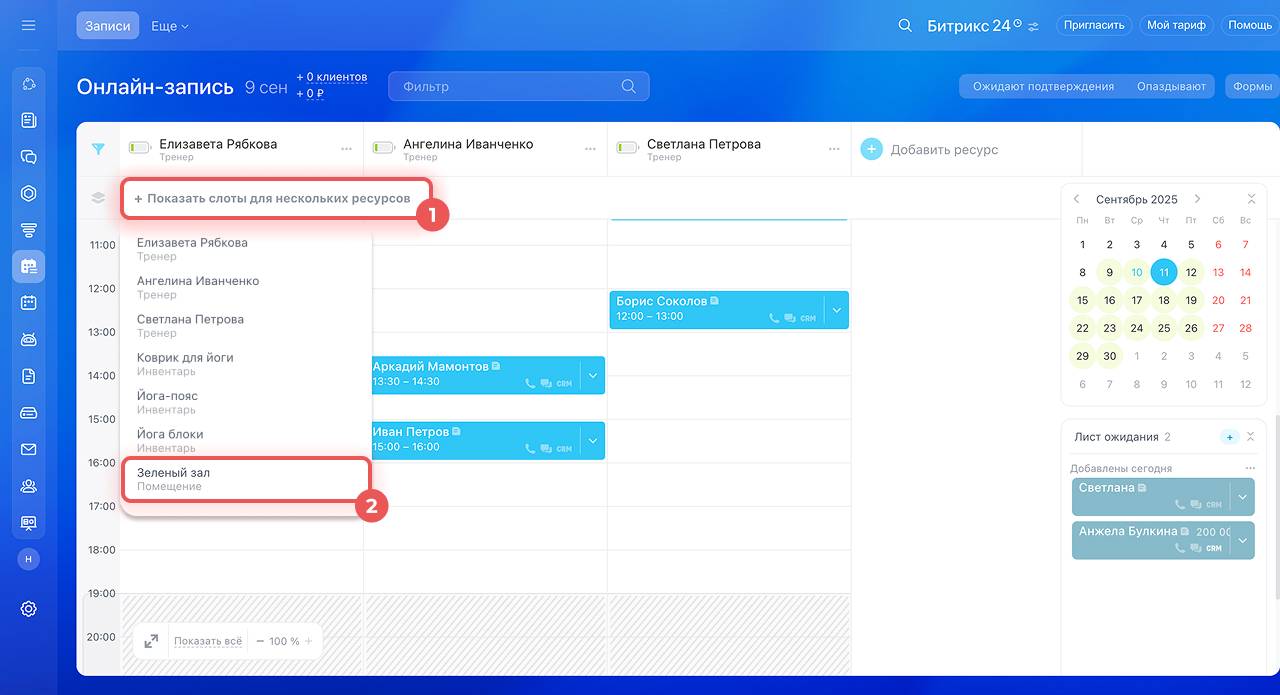Select the Записи tab

tap(107, 26)
